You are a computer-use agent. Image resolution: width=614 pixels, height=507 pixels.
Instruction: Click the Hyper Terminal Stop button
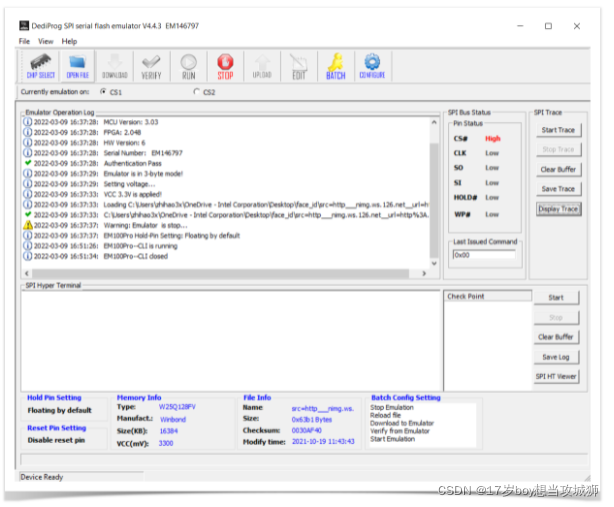pos(556,318)
